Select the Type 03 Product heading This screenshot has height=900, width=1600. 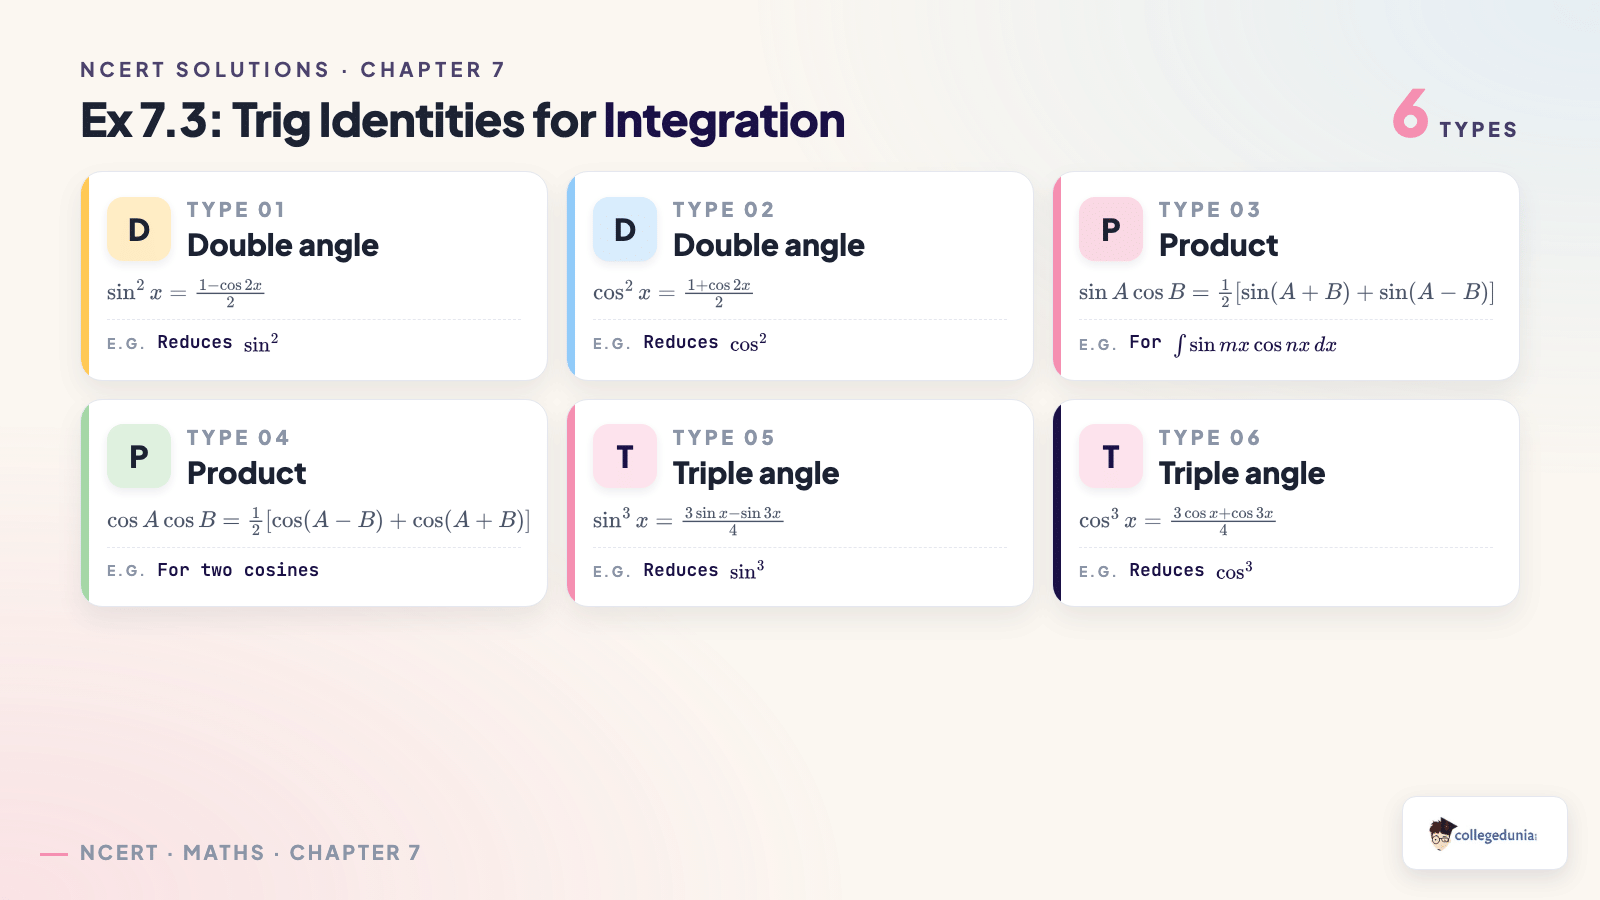point(1218,245)
